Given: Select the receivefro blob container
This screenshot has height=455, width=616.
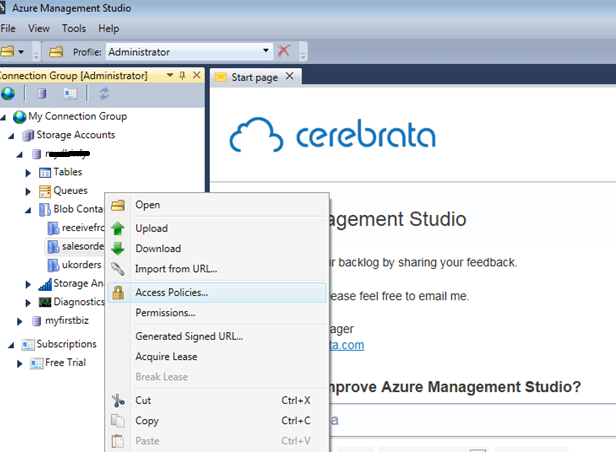Looking at the screenshot, I should 83,228.
